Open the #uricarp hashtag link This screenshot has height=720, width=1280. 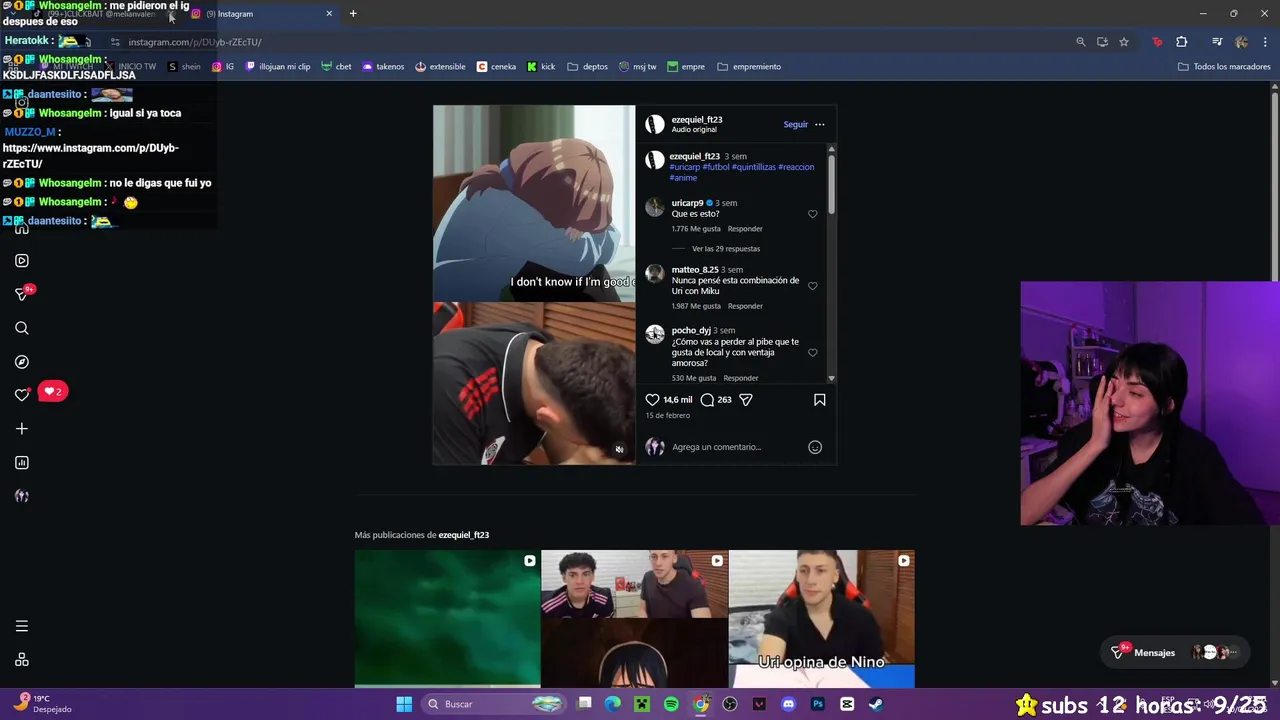coord(684,167)
